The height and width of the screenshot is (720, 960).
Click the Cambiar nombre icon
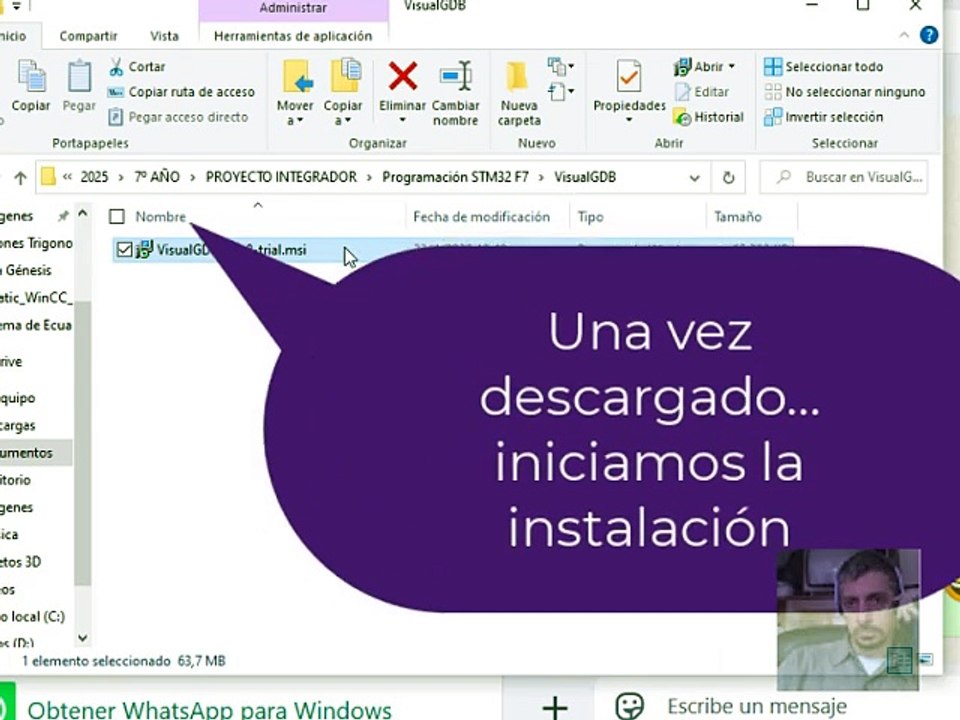456,76
